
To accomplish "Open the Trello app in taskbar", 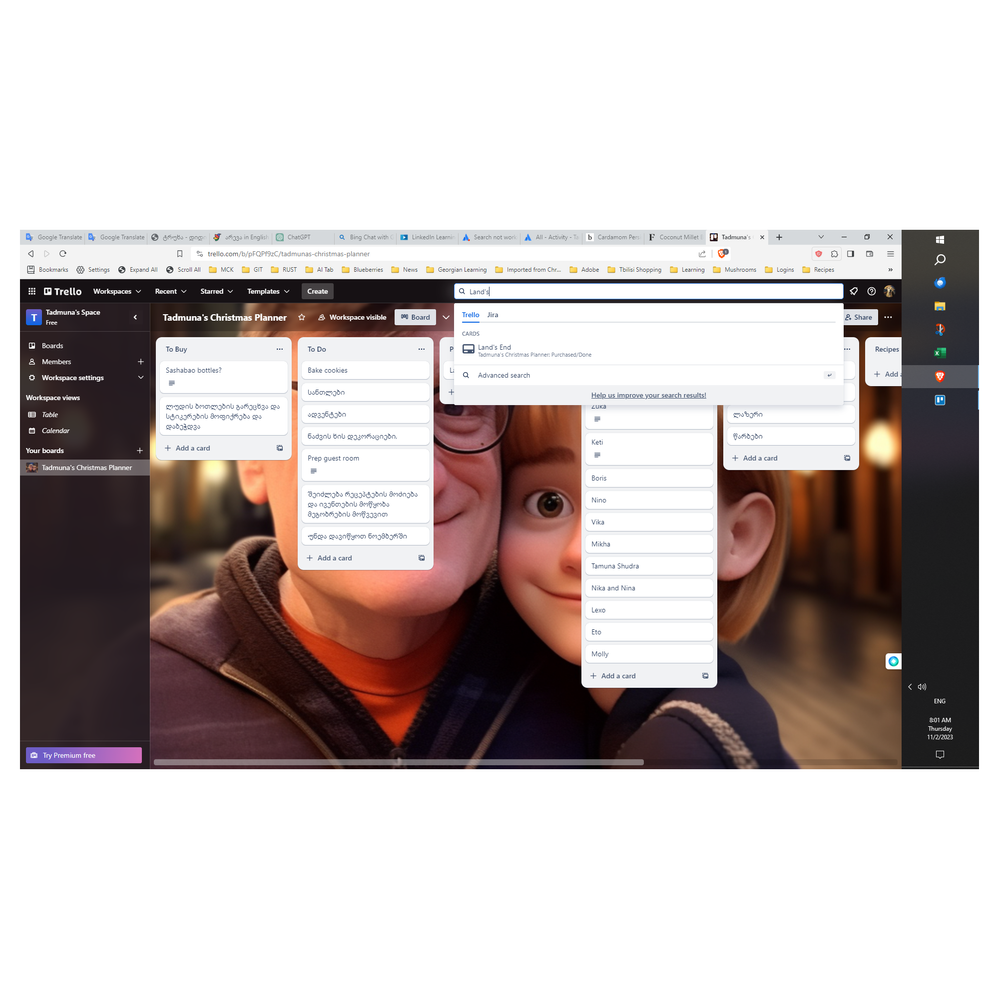I will [x=940, y=400].
